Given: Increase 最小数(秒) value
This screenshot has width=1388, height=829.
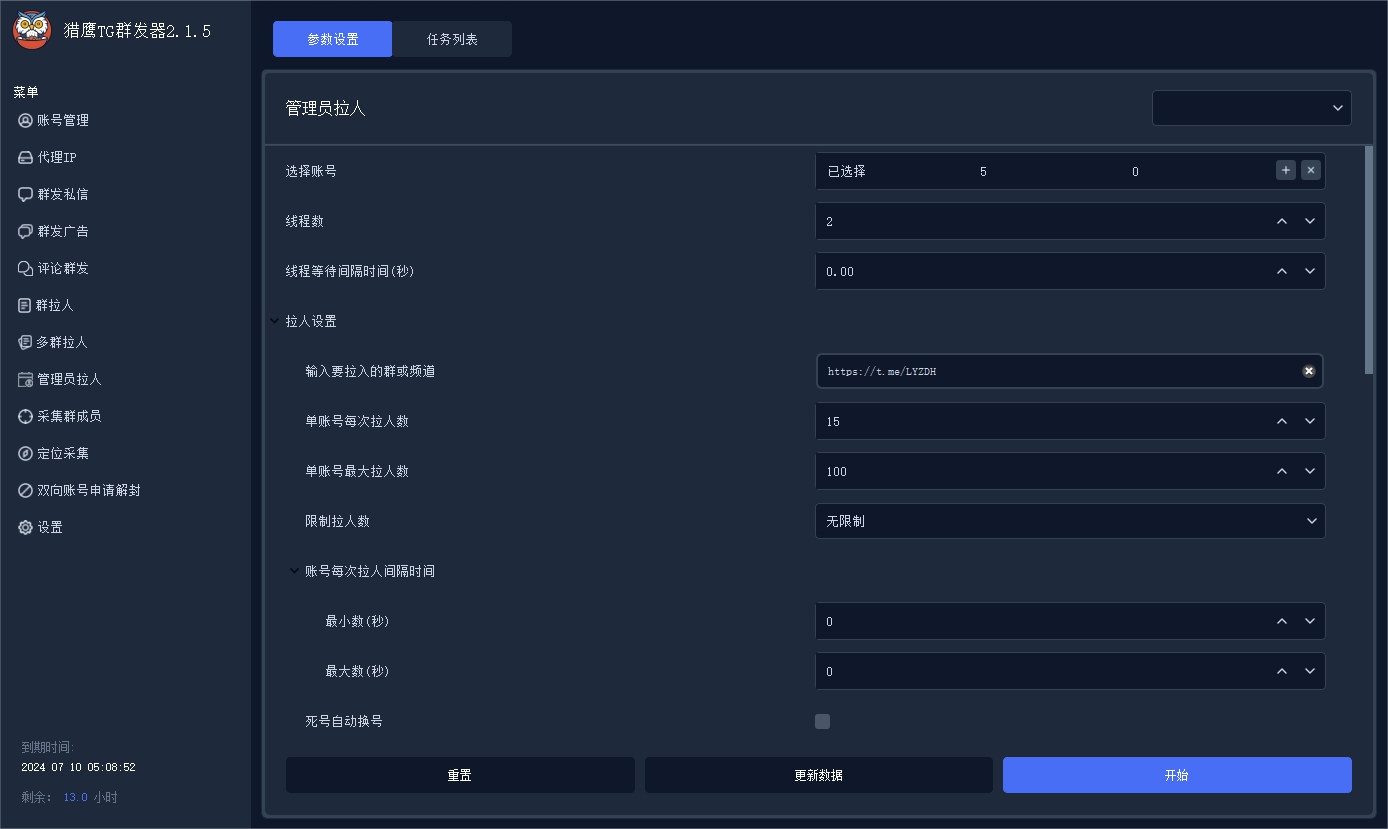Looking at the screenshot, I should (1282, 621).
